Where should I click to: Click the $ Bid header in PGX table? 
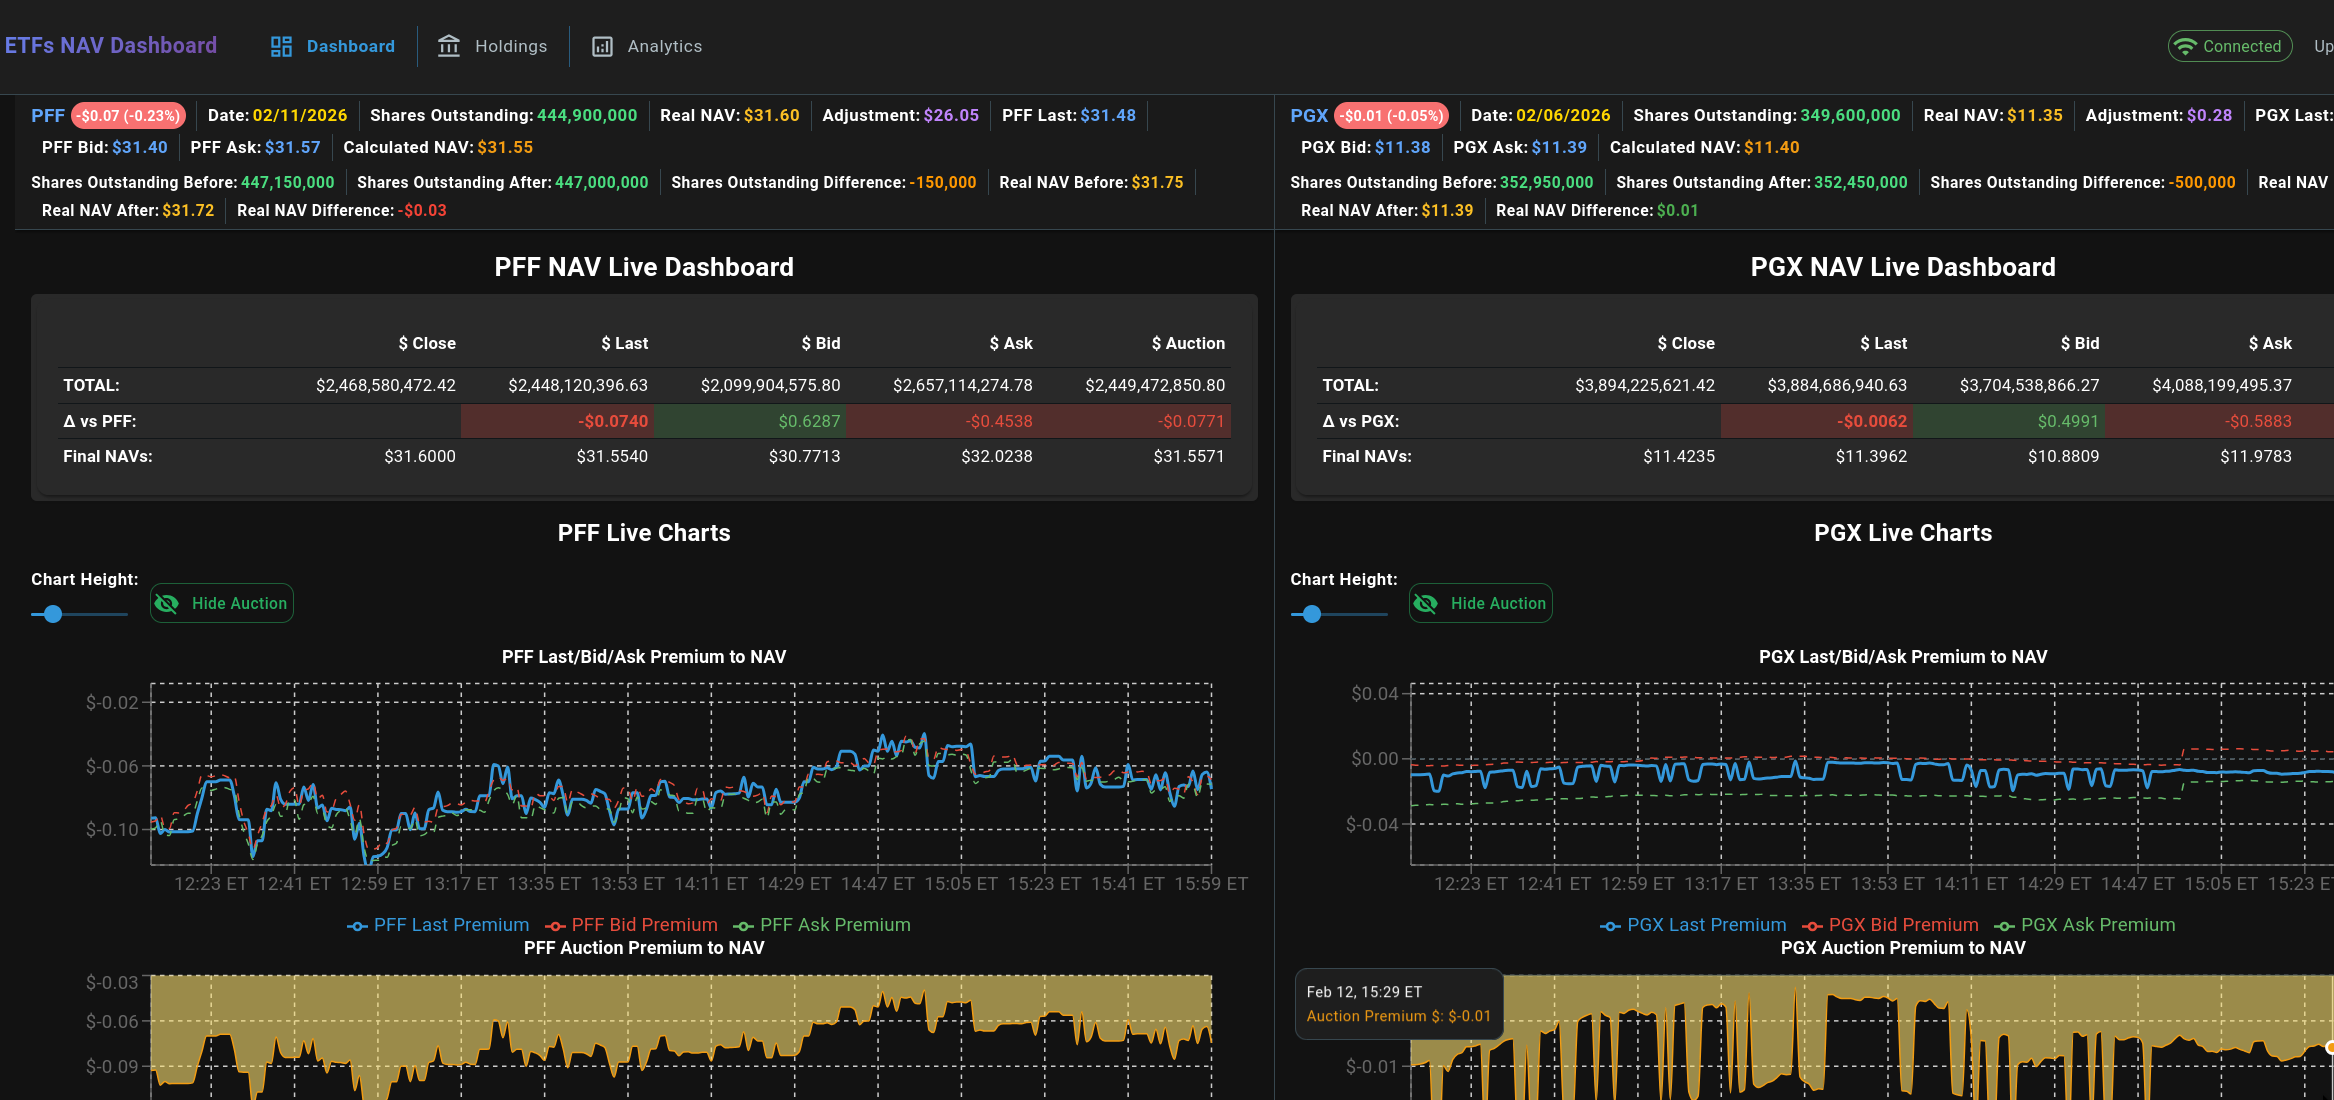click(2080, 343)
